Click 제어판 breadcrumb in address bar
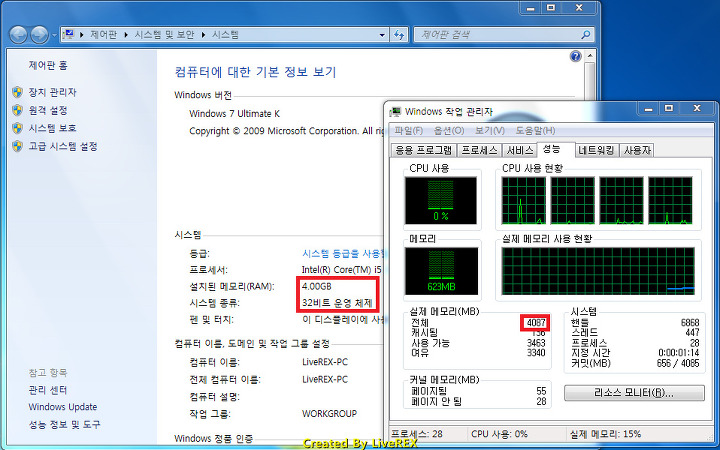Image resolution: width=720 pixels, height=450 pixels. [103, 34]
